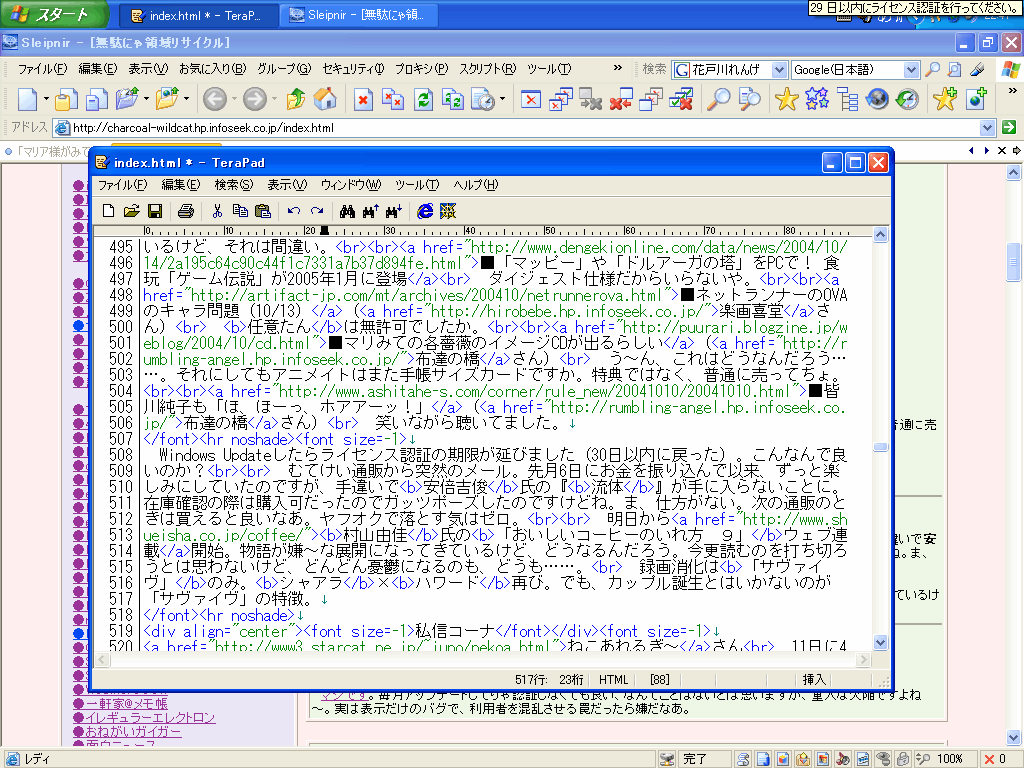Open the address bar URL history dropdown
1024x768 pixels.
[x=988, y=128]
